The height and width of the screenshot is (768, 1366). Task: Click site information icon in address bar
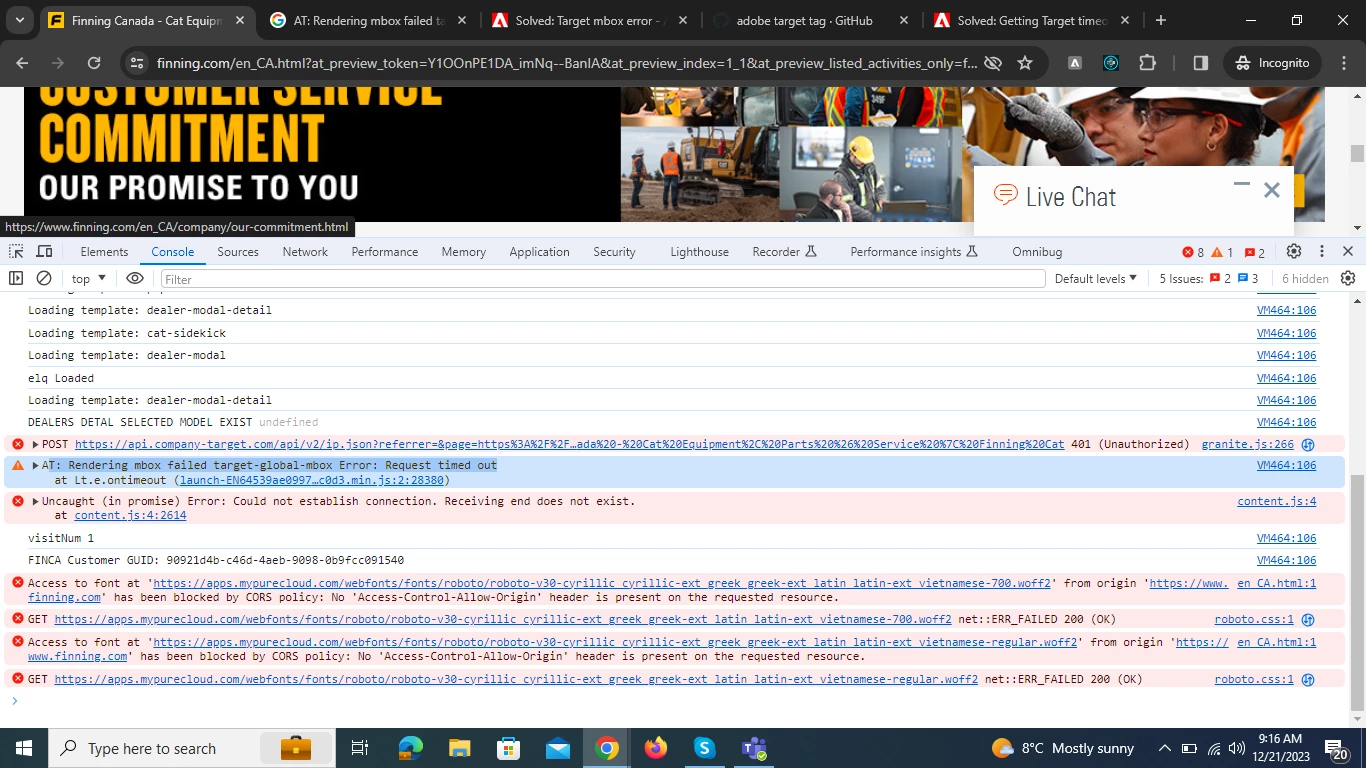[138, 63]
